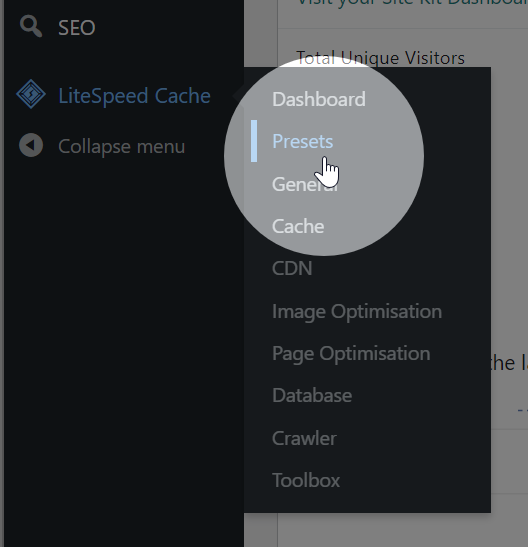The width and height of the screenshot is (528, 547).
Task: Collapse the sidebar via Collapse menu text
Action: [121, 146]
